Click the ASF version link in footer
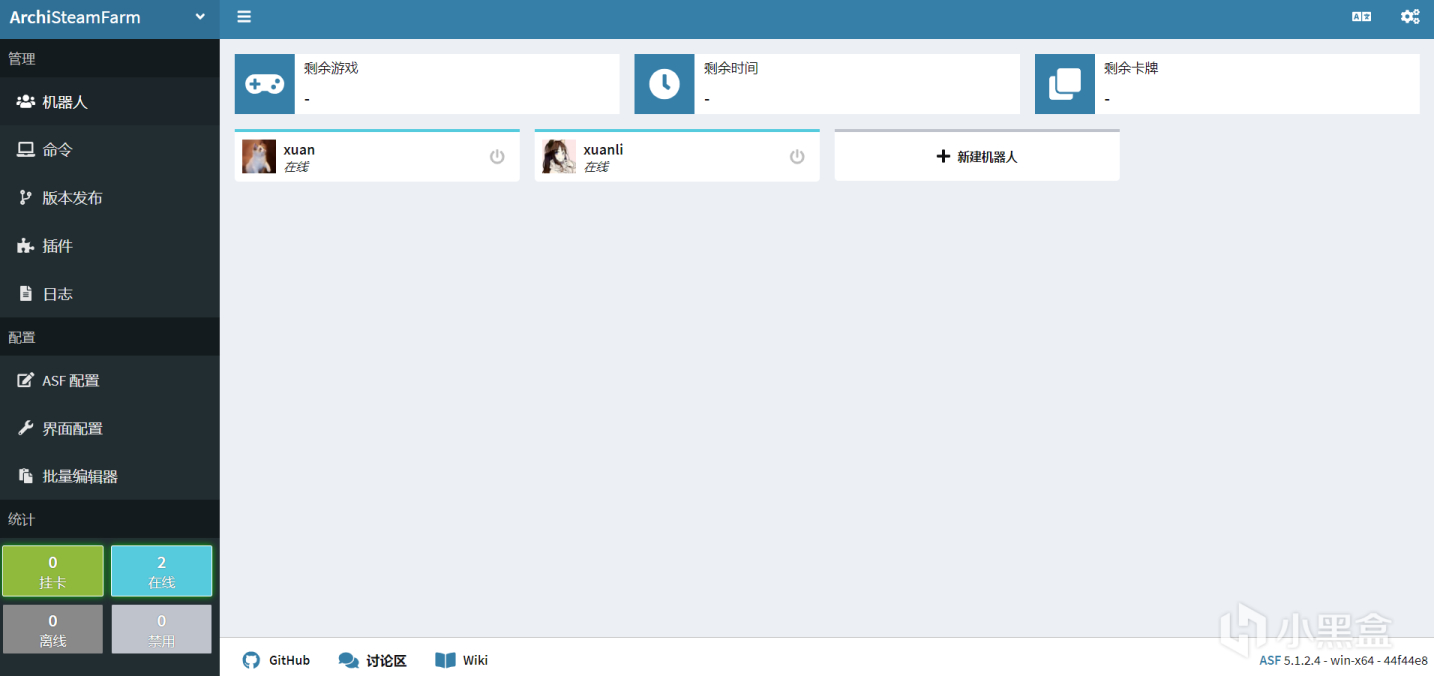The height and width of the screenshot is (676, 1434). pos(1270,661)
